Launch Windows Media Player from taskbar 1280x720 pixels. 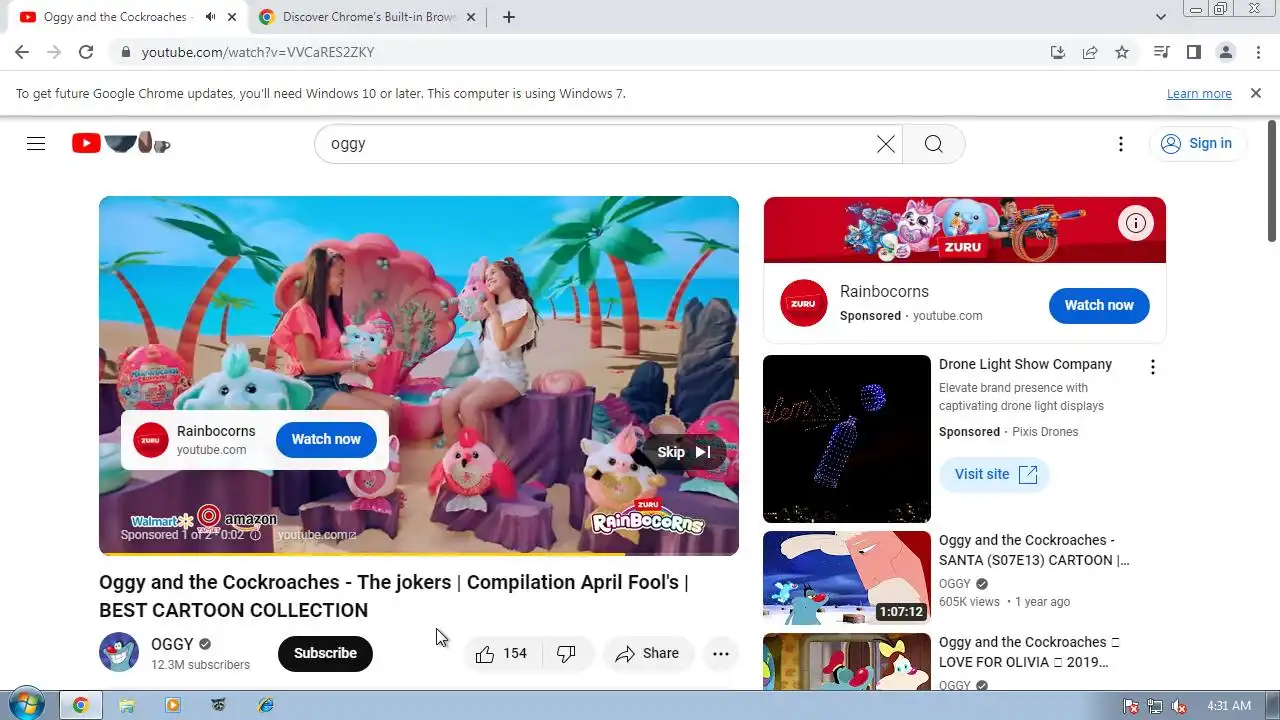(x=173, y=705)
